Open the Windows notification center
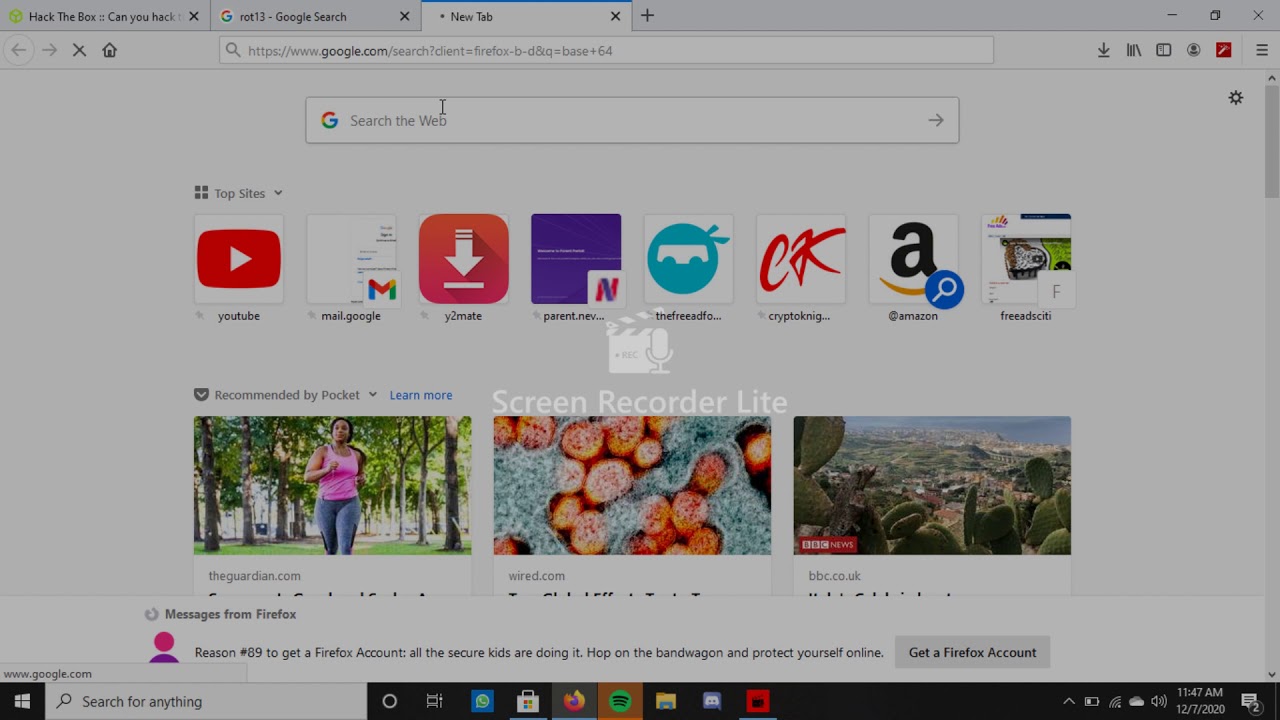 point(1251,701)
